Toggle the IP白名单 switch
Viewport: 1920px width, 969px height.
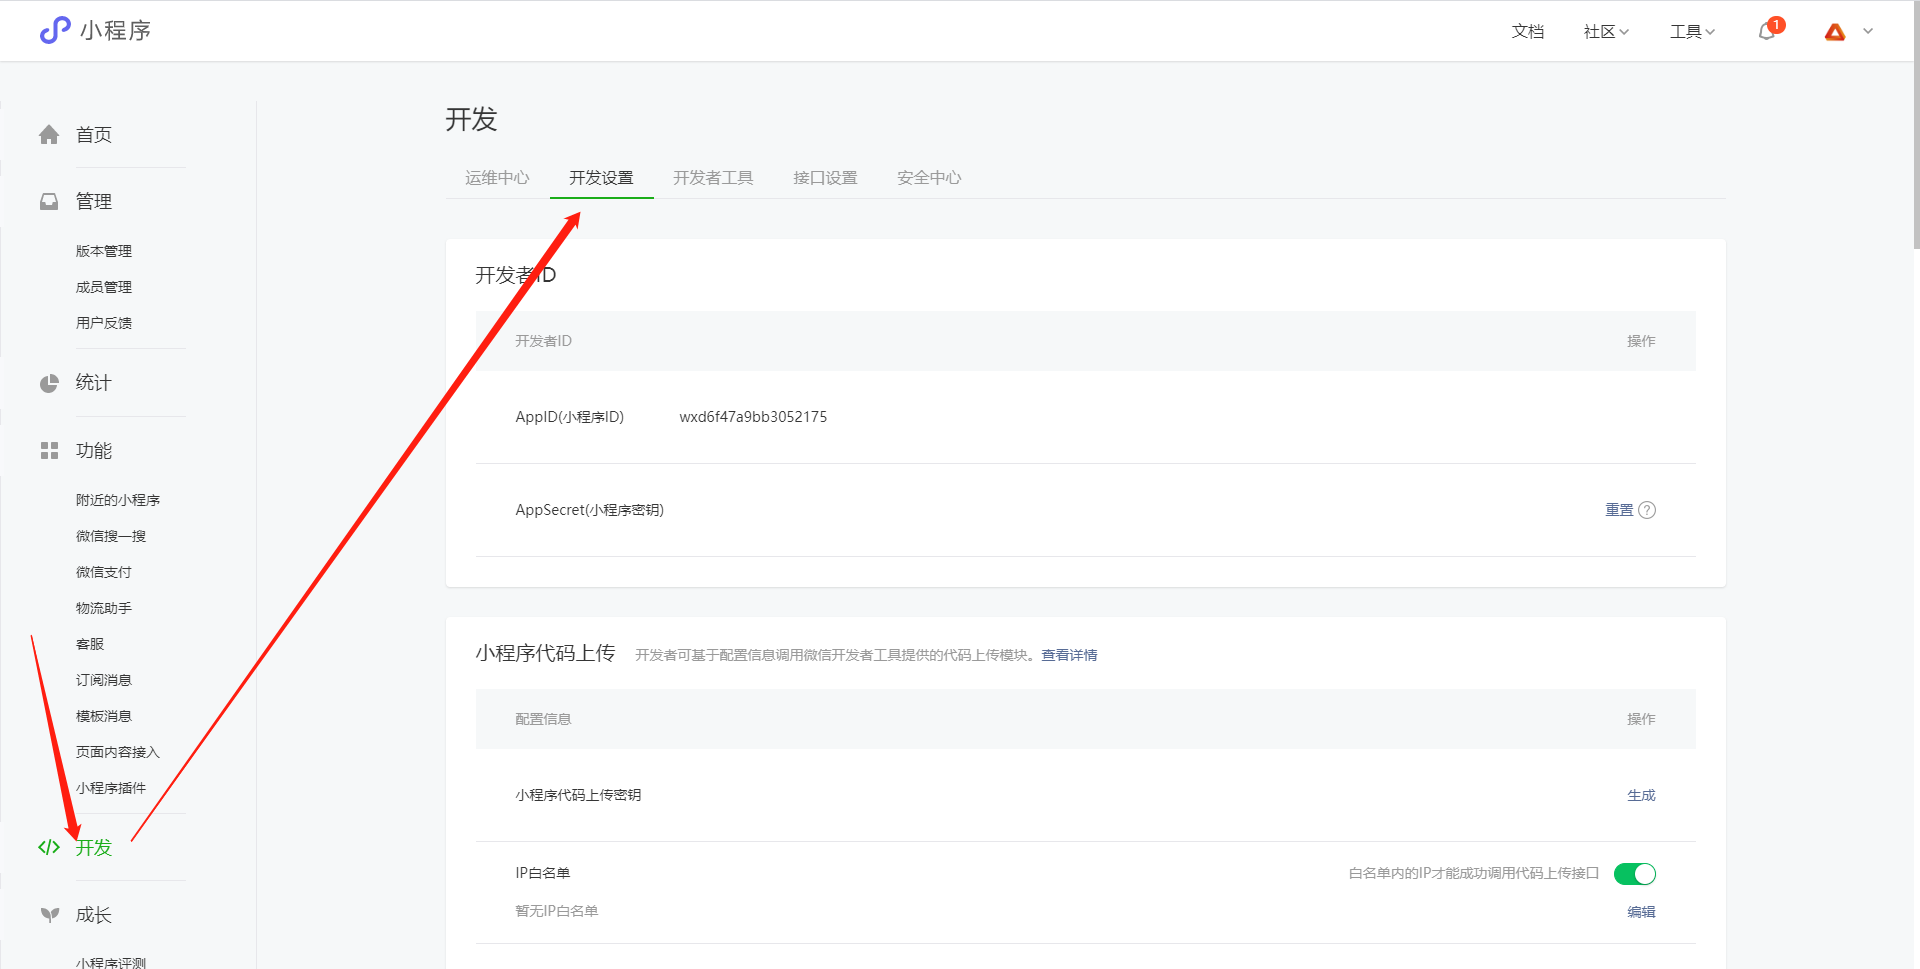pos(1635,874)
